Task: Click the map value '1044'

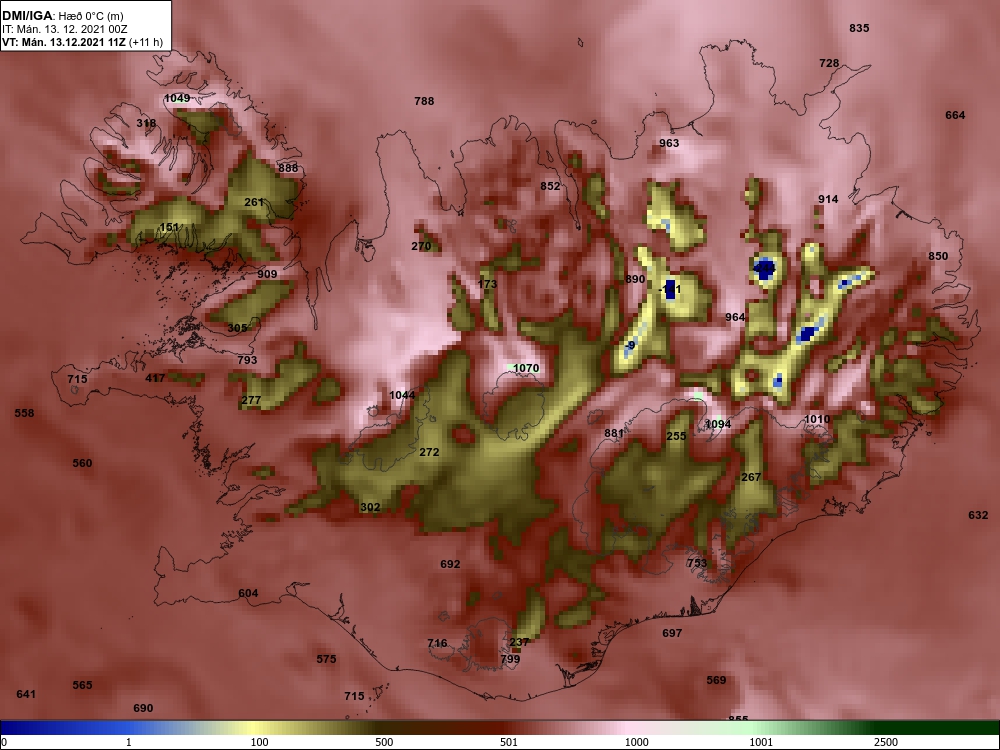Action: 402,395
